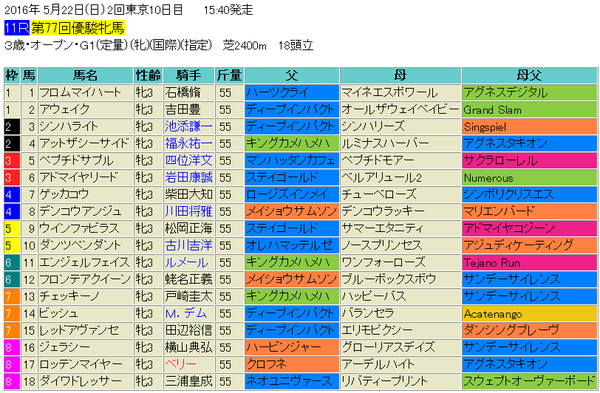This screenshot has width=600, height=393.
Task: Click horse name ダンツペンダント
Action: pyautogui.click(x=80, y=245)
